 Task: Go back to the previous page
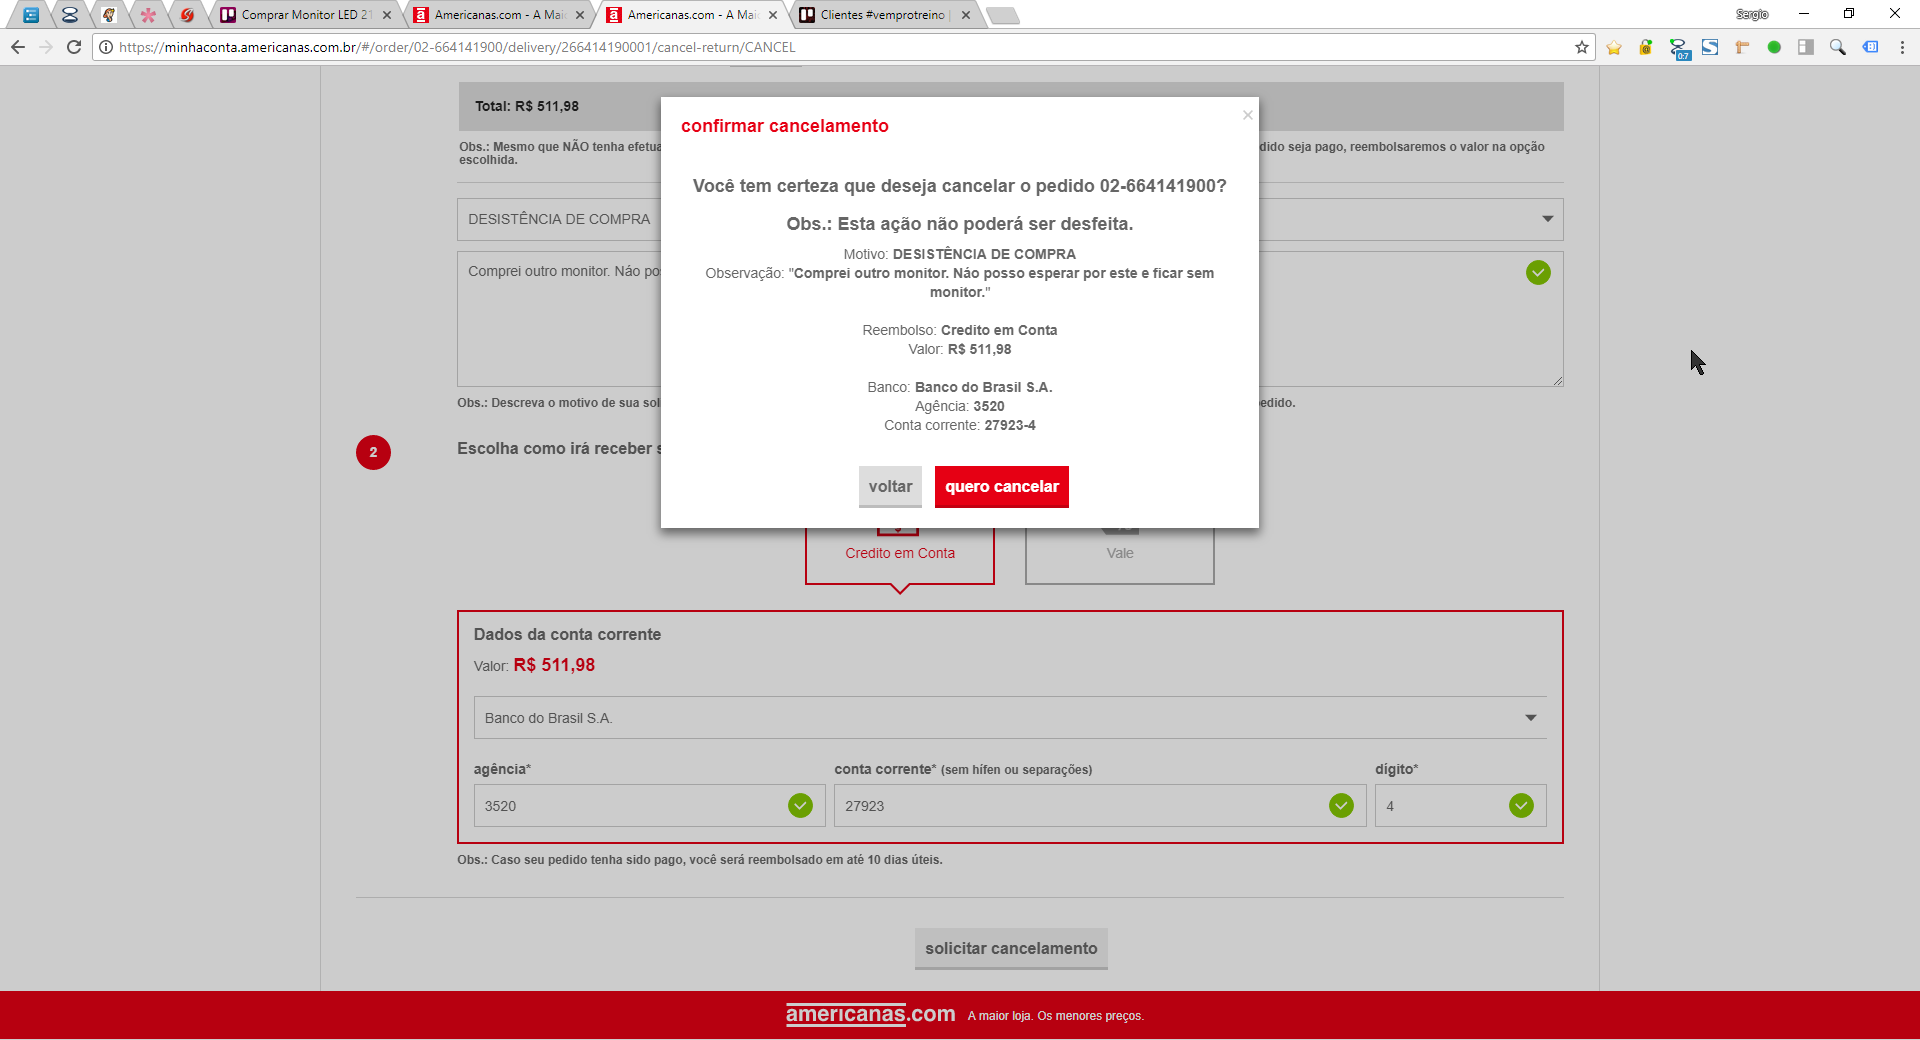[x=18, y=47]
